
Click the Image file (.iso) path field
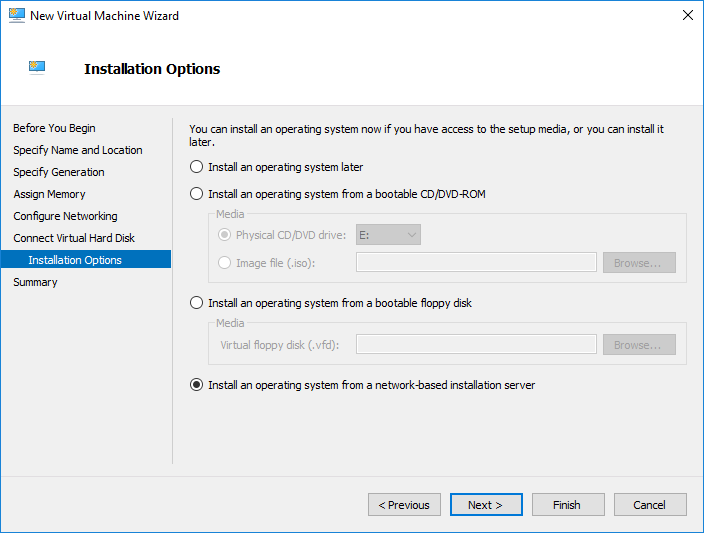[x=476, y=263]
